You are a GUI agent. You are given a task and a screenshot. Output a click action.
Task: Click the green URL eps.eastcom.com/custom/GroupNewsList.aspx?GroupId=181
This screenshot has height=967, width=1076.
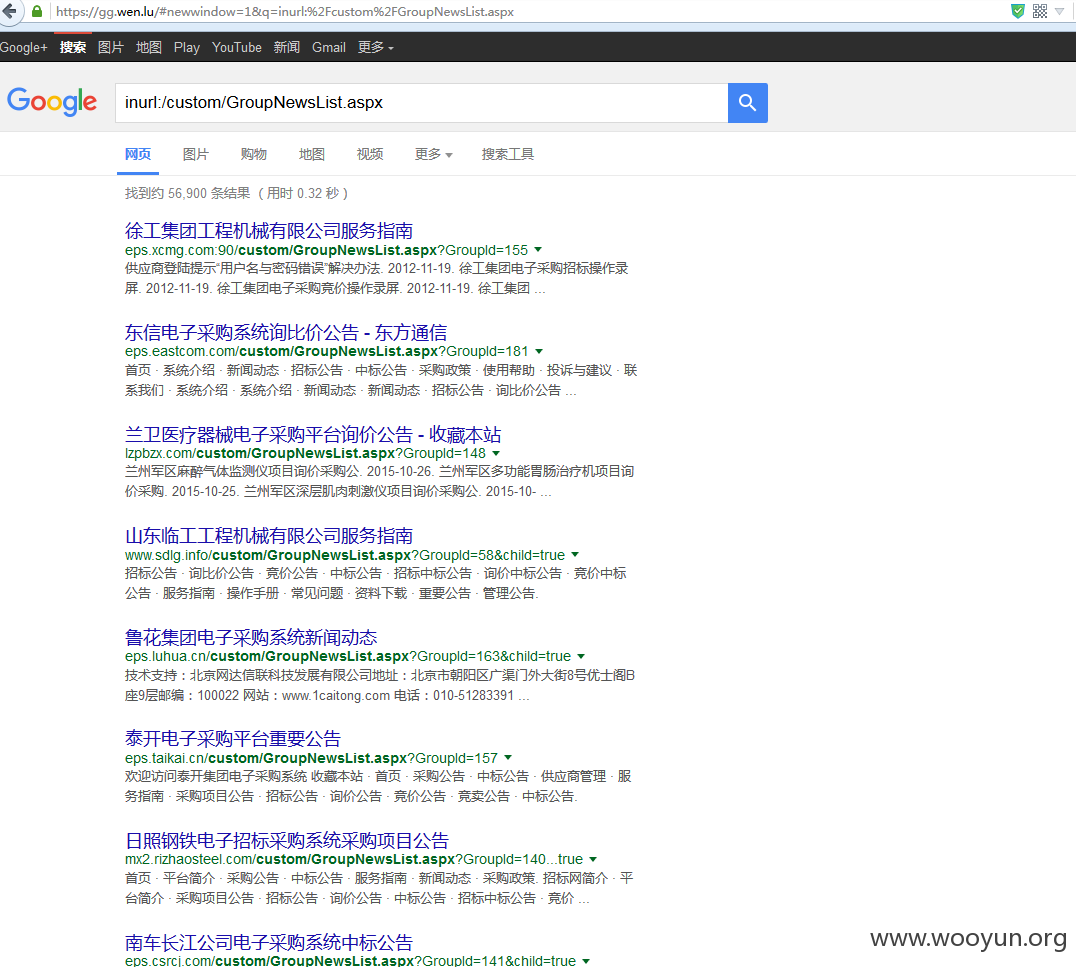pyautogui.click(x=327, y=351)
